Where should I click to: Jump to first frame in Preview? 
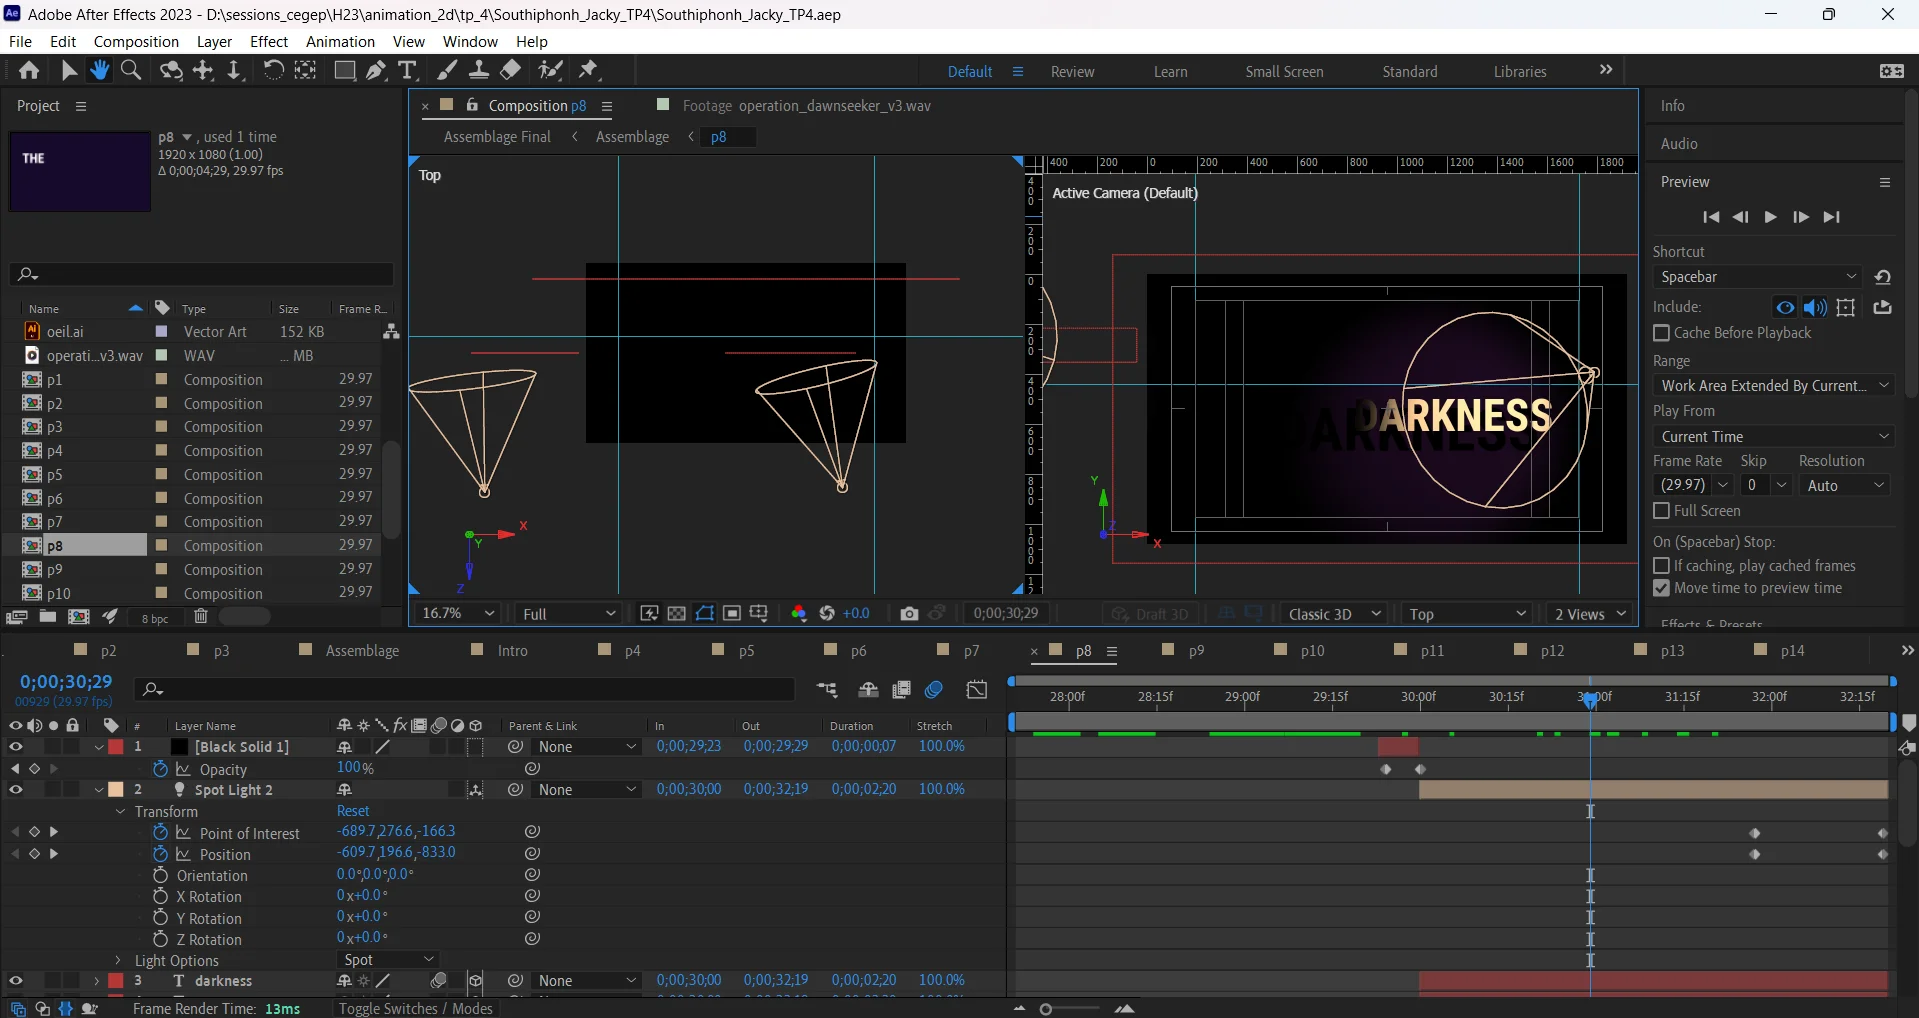coord(1711,217)
